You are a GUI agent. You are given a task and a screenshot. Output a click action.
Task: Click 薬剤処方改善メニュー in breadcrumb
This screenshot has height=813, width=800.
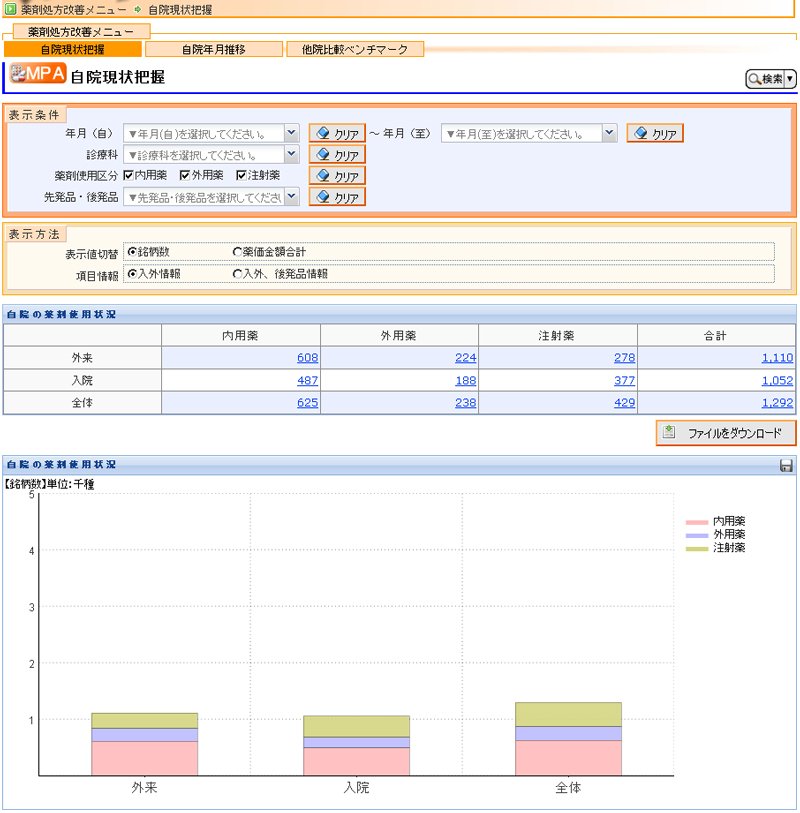coord(73,9)
